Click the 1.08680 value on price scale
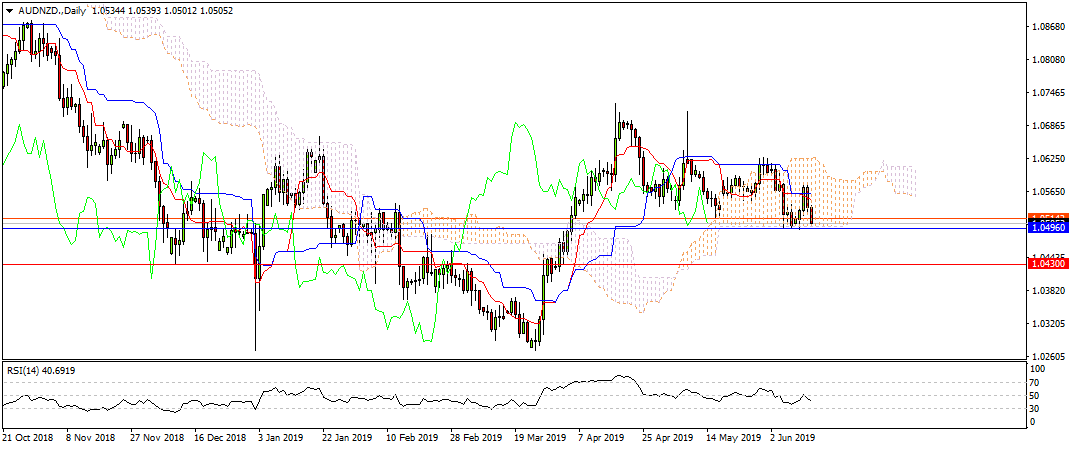1072x449 pixels. [x=1048, y=27]
